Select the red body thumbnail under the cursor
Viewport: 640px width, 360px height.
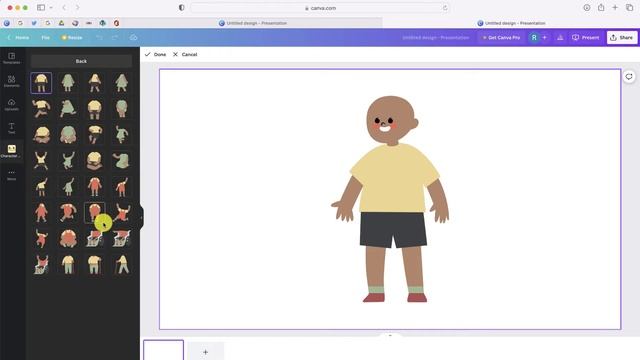coord(95,212)
